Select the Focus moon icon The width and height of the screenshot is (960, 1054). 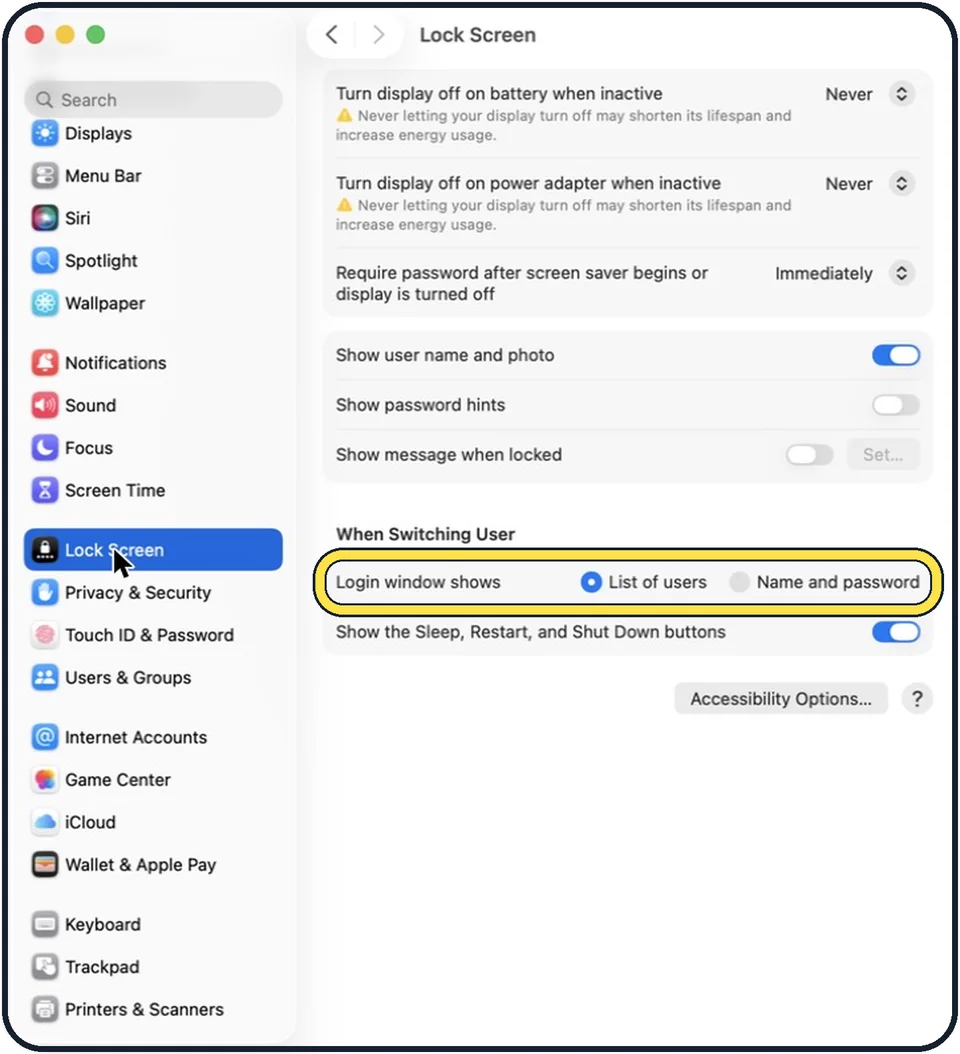[x=45, y=448]
